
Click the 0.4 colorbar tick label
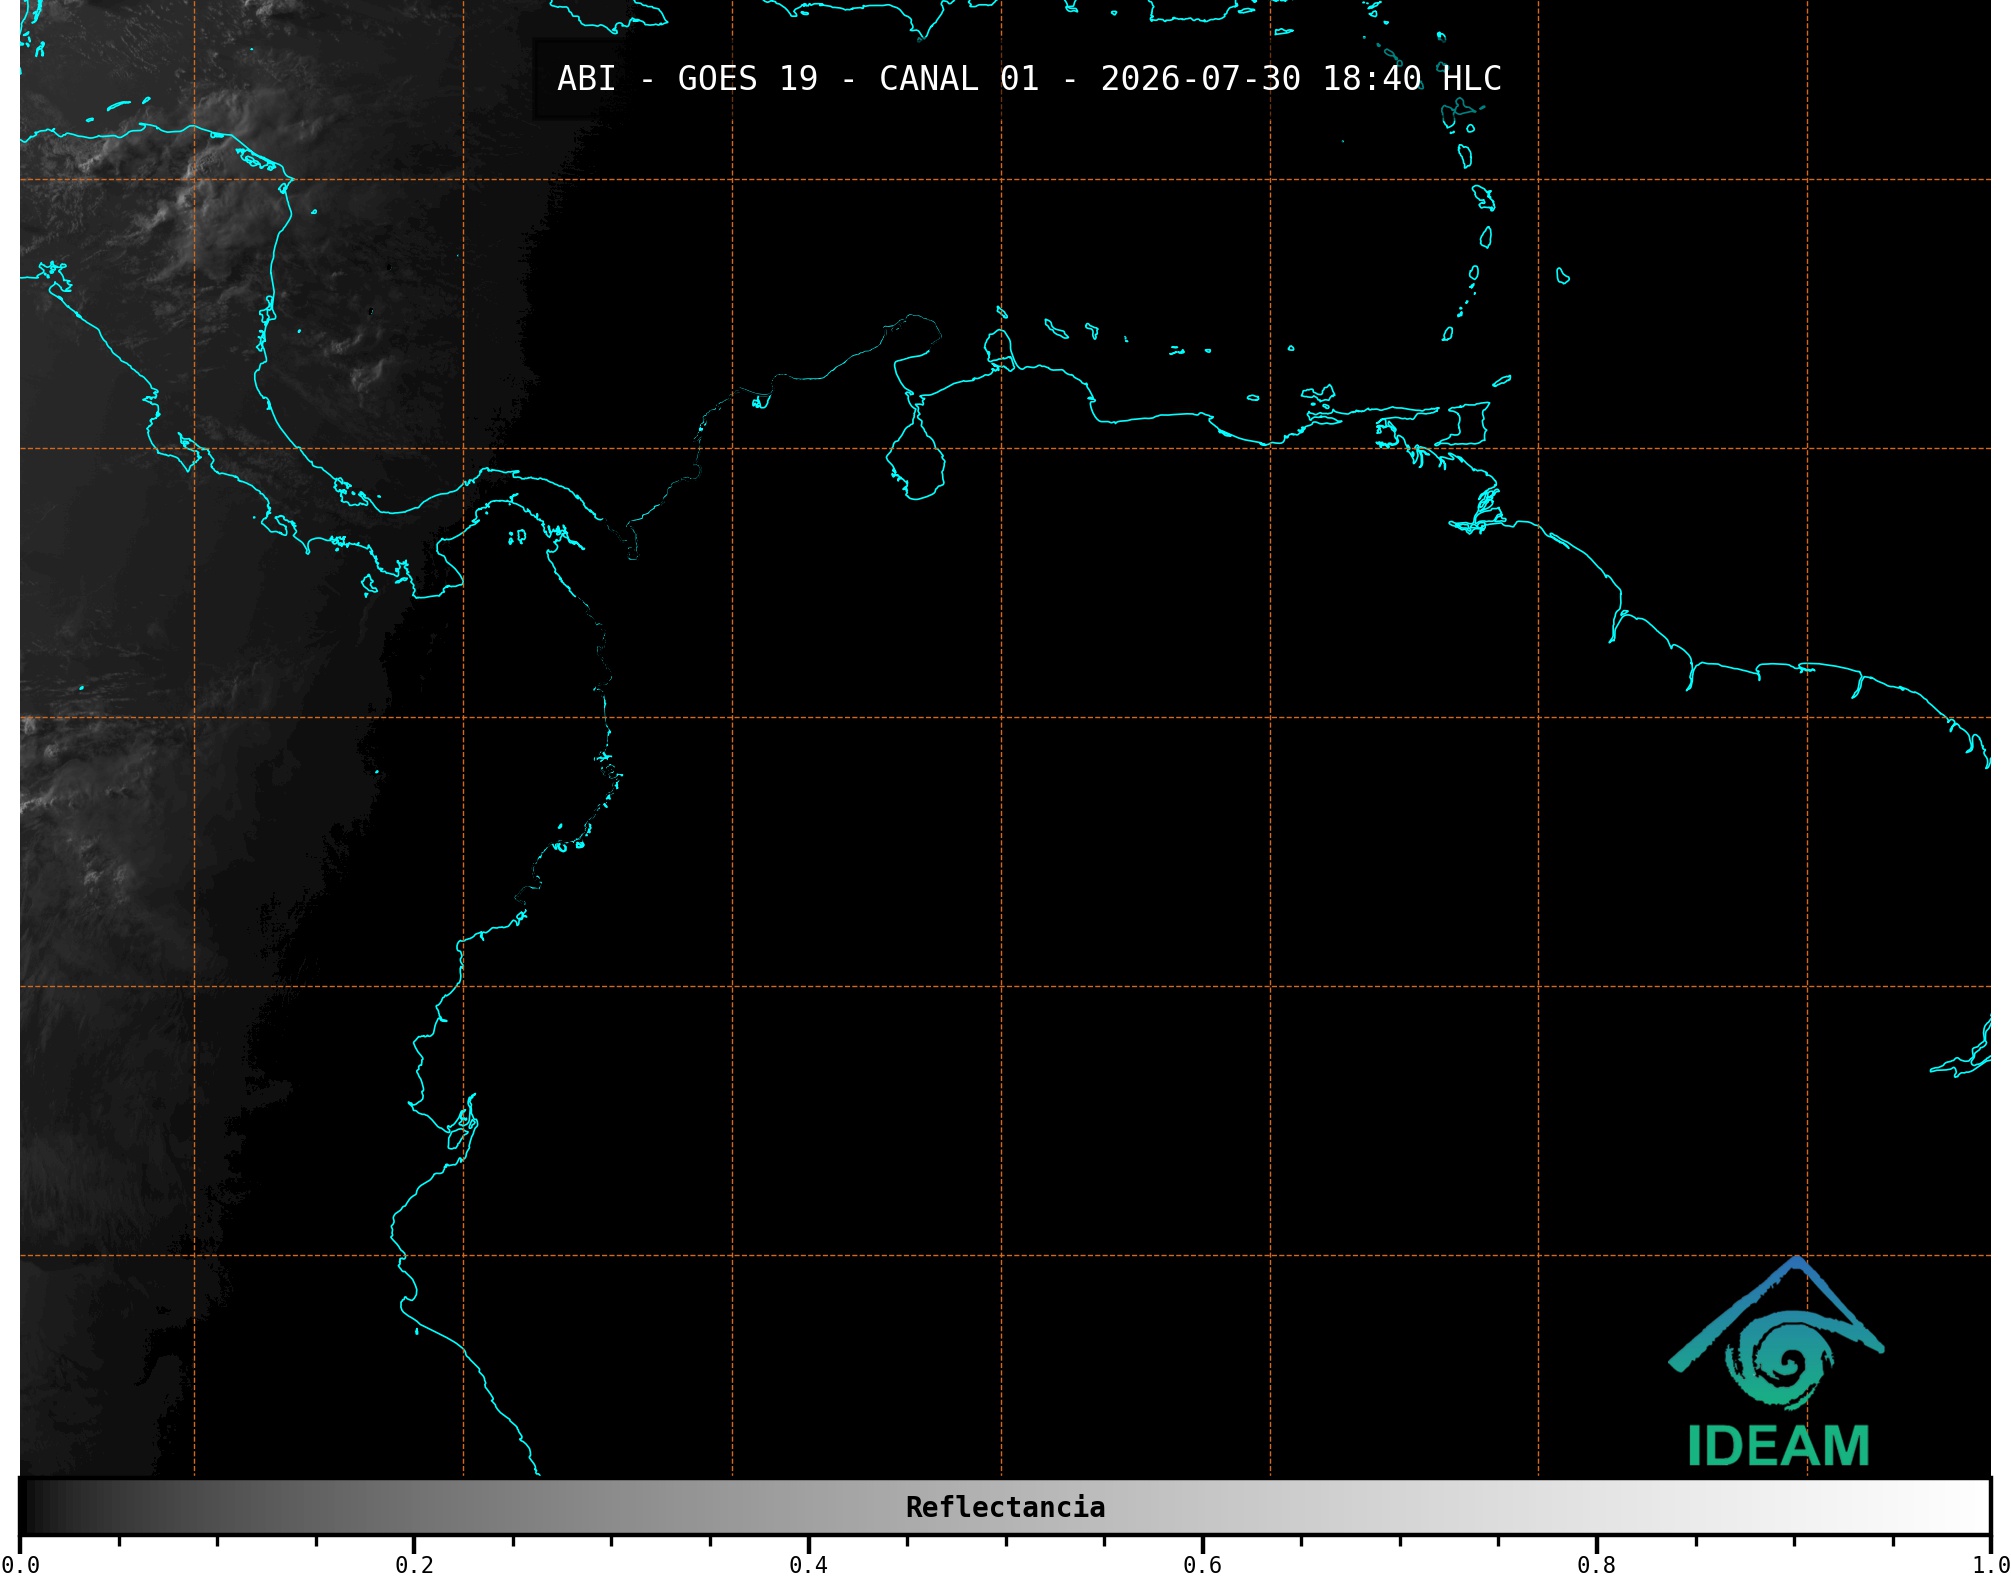point(808,1565)
